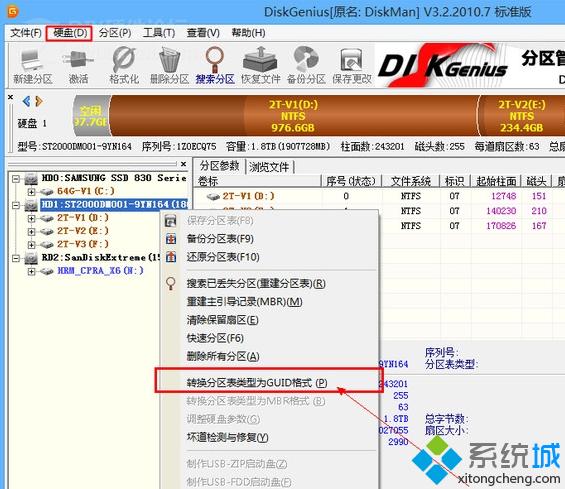Close the left disk tree panel
The width and height of the screenshot is (565, 489).
pyautogui.click(x=183, y=164)
